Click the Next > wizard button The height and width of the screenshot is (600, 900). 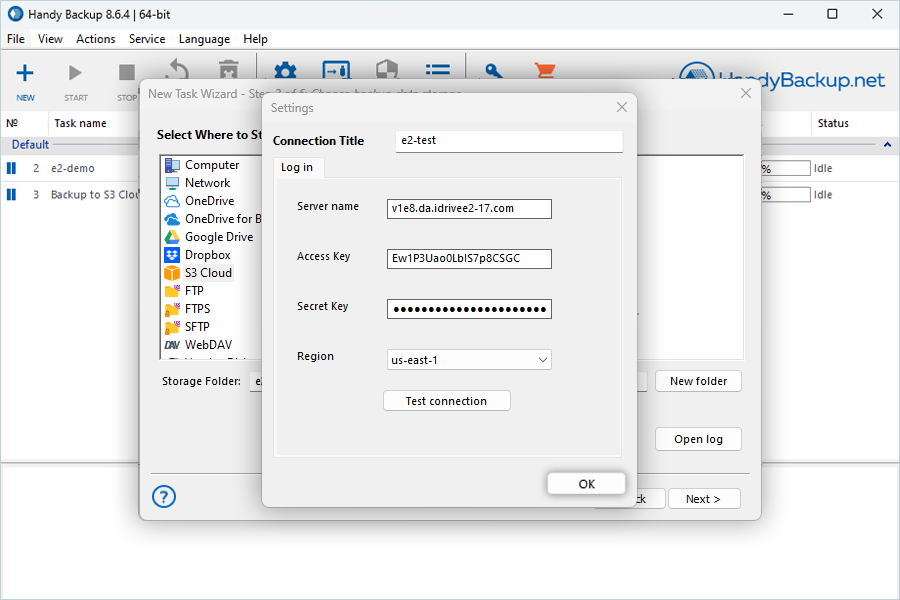click(x=704, y=499)
